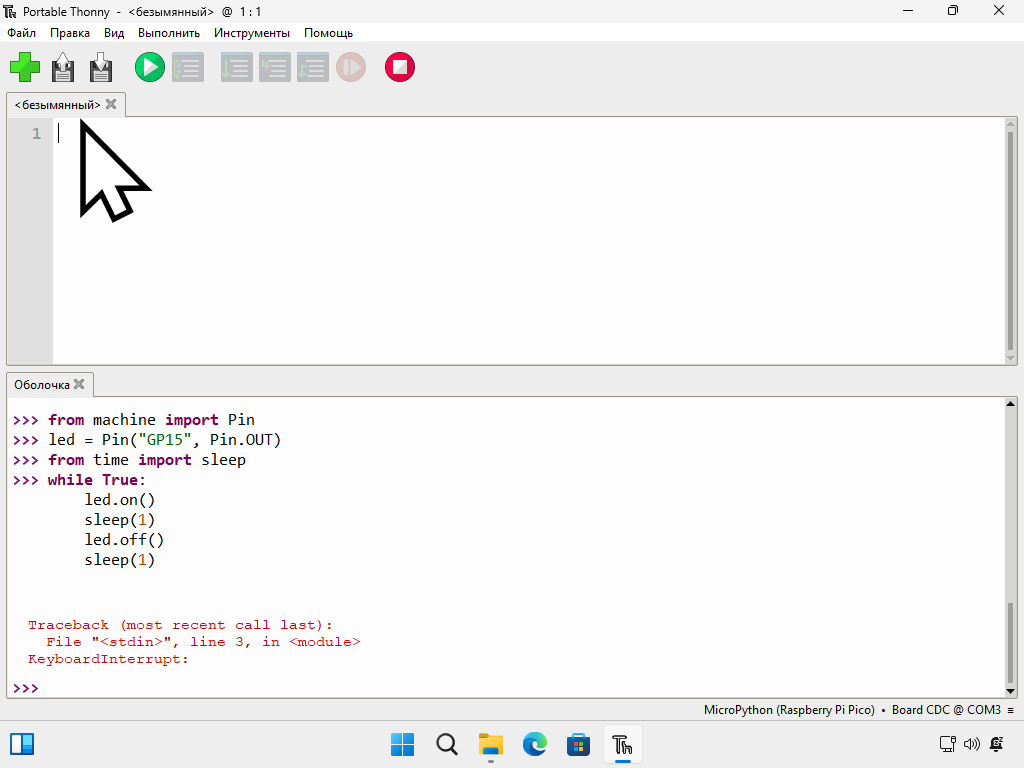Open the Выполнить menu
Viewport: 1024px width, 768px height.
coord(168,33)
